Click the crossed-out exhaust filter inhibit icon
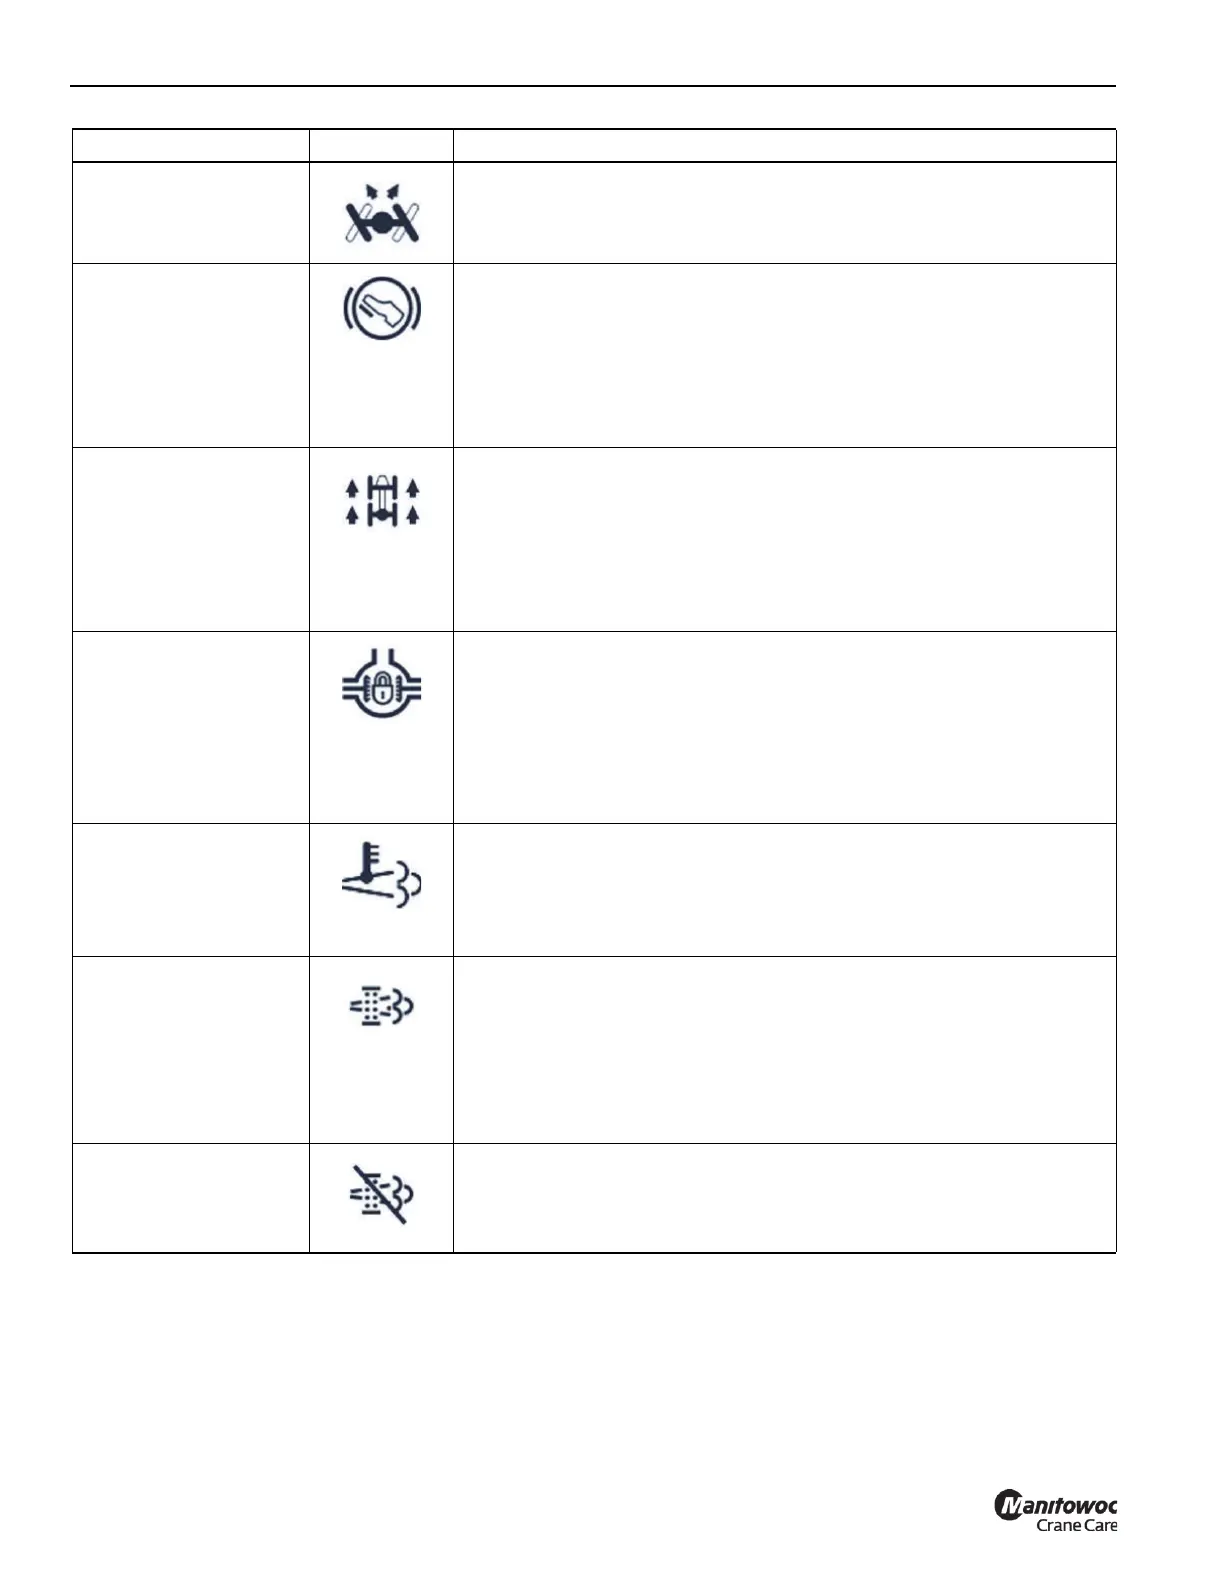The image size is (1224, 1584). (381, 1195)
